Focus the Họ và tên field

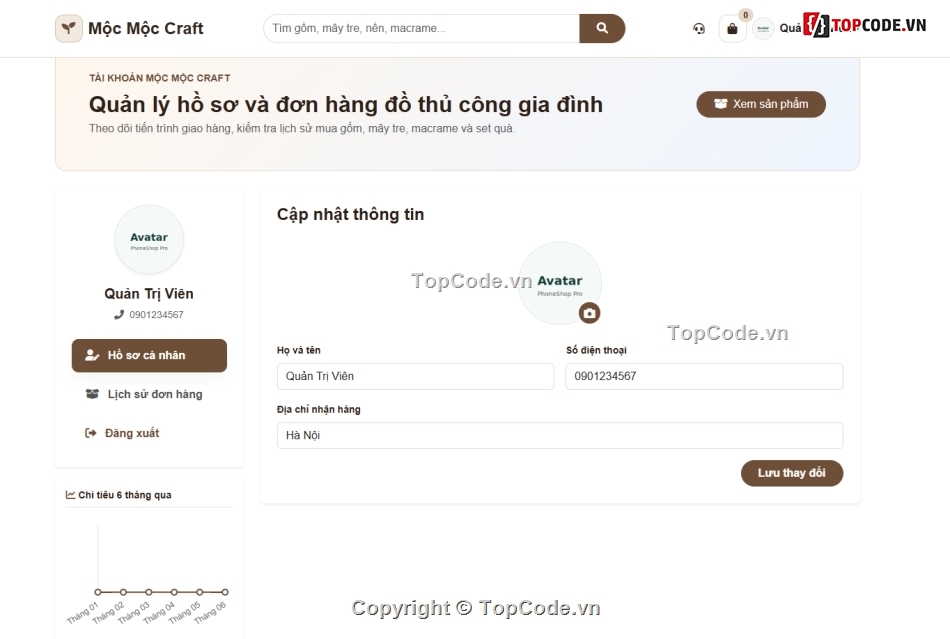tap(416, 376)
